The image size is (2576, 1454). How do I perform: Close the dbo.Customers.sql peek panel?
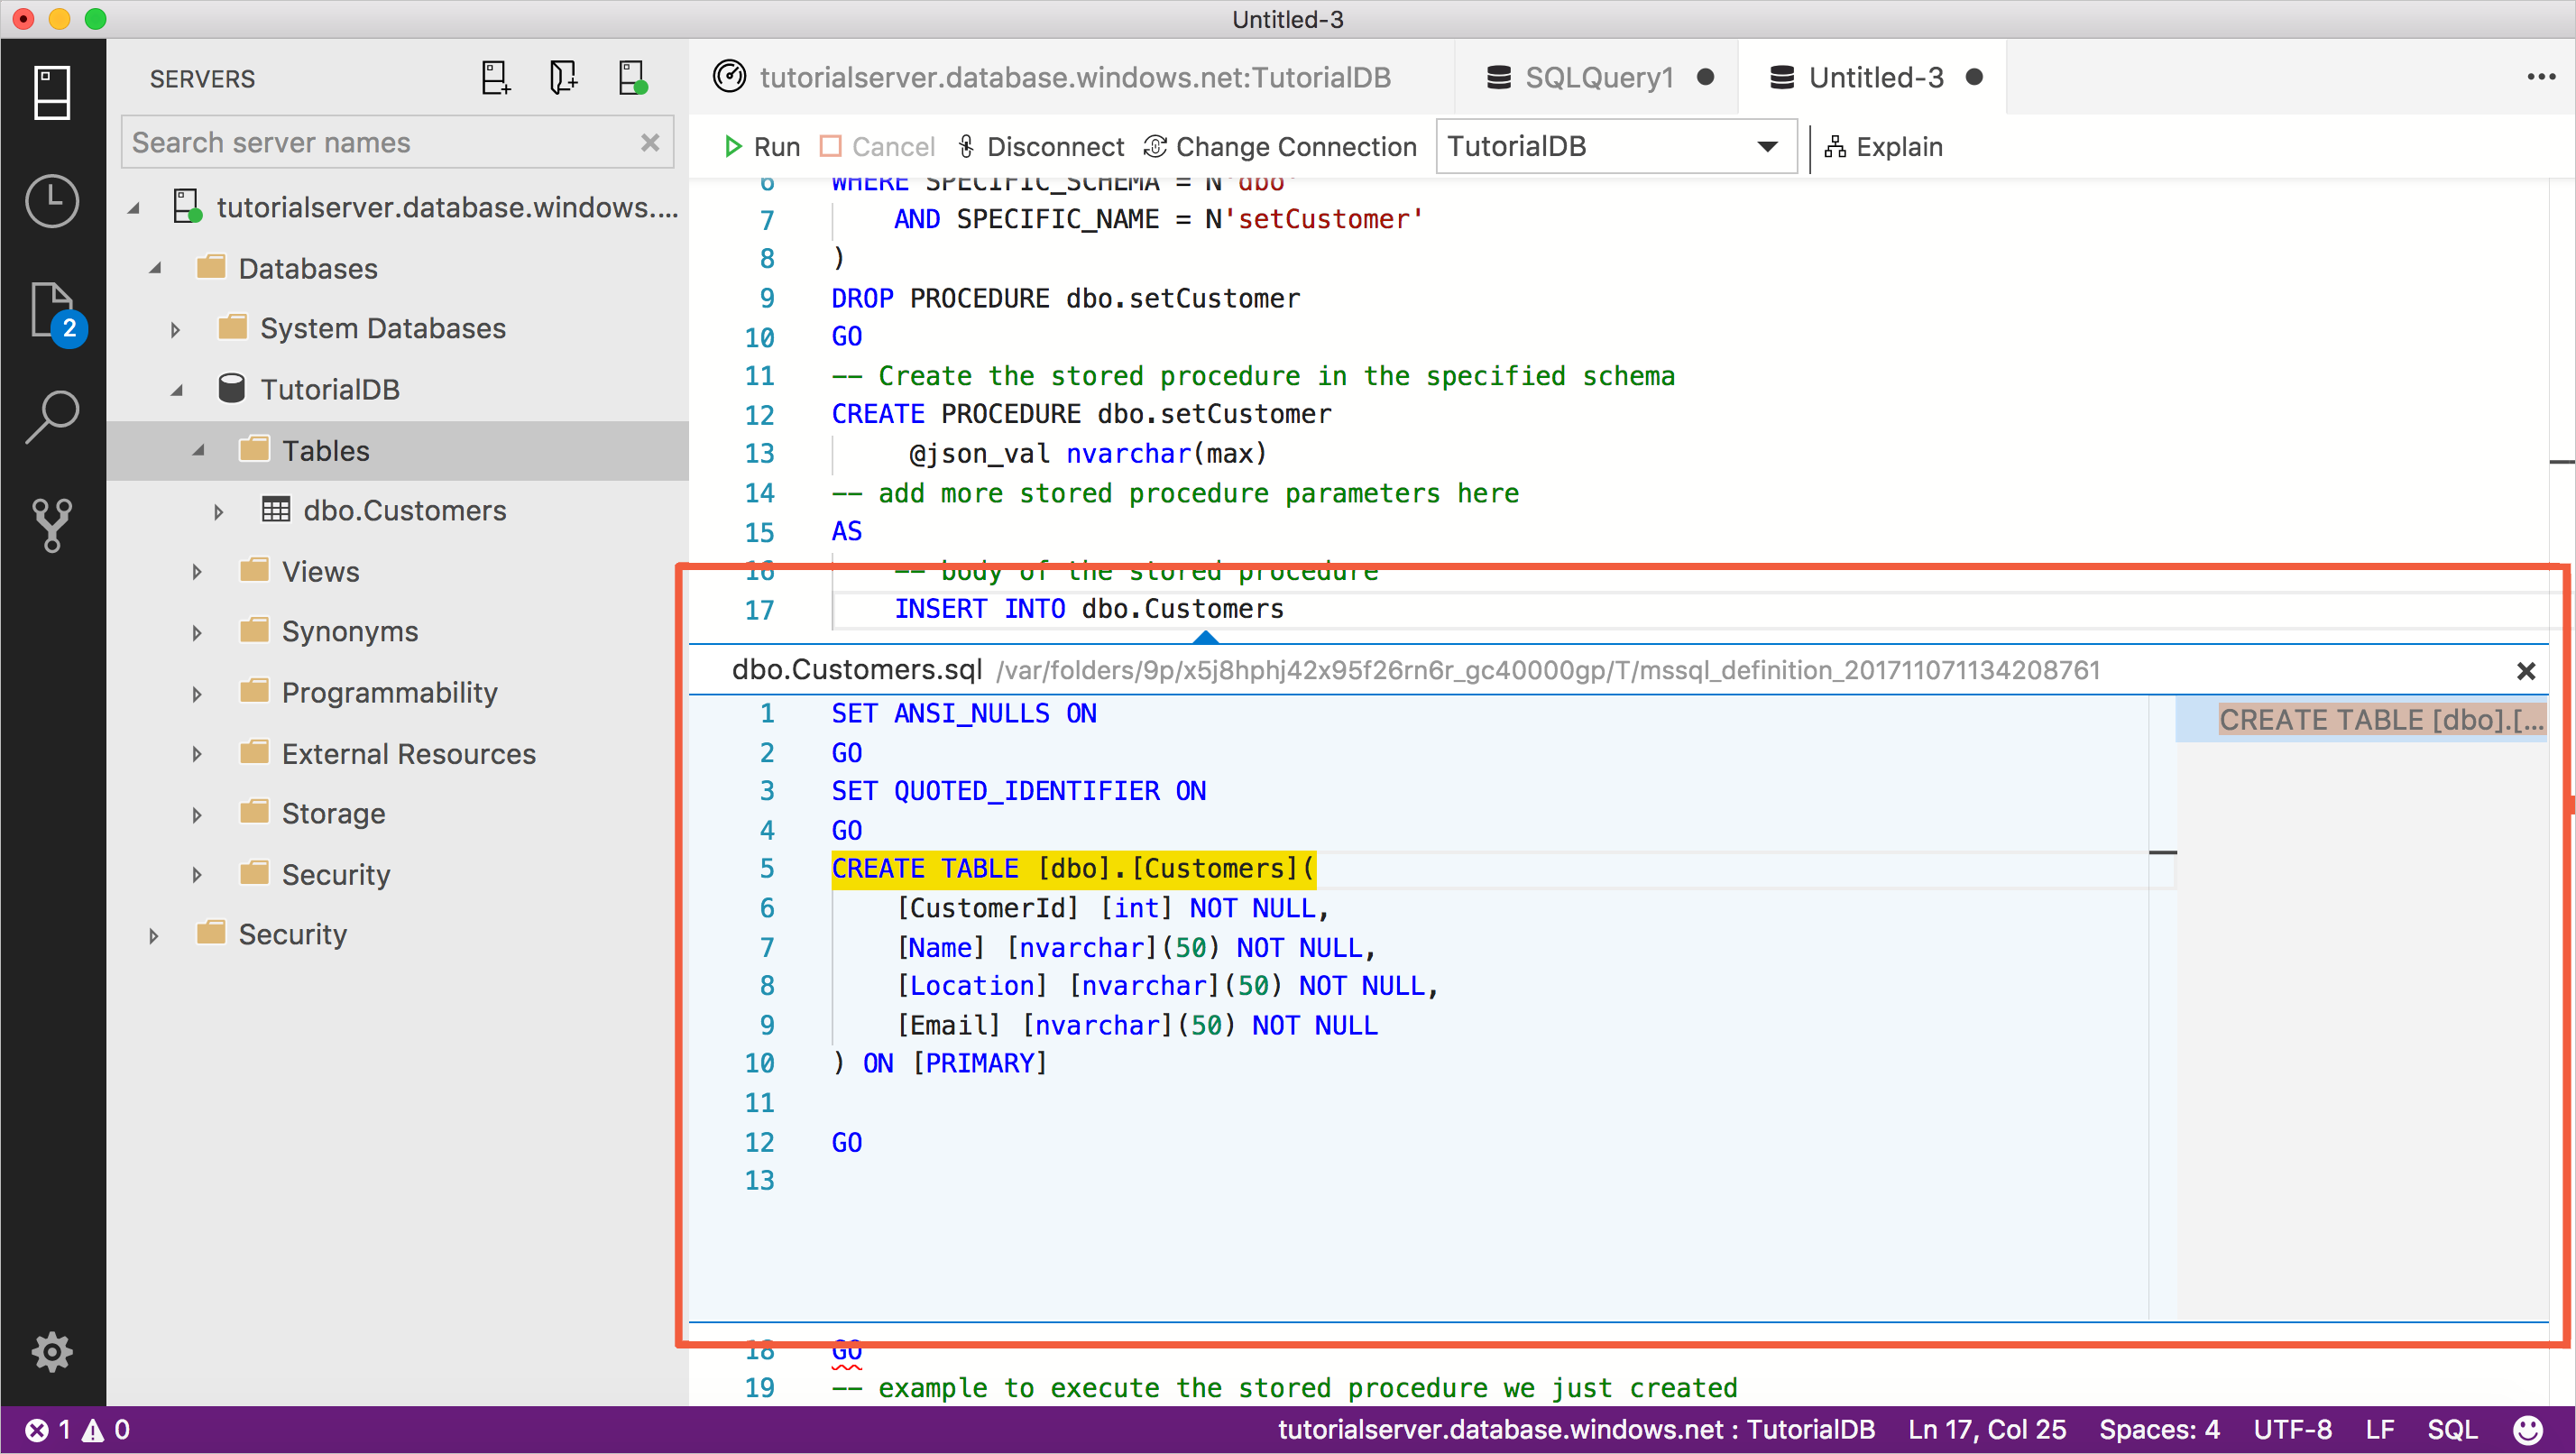[2526, 670]
